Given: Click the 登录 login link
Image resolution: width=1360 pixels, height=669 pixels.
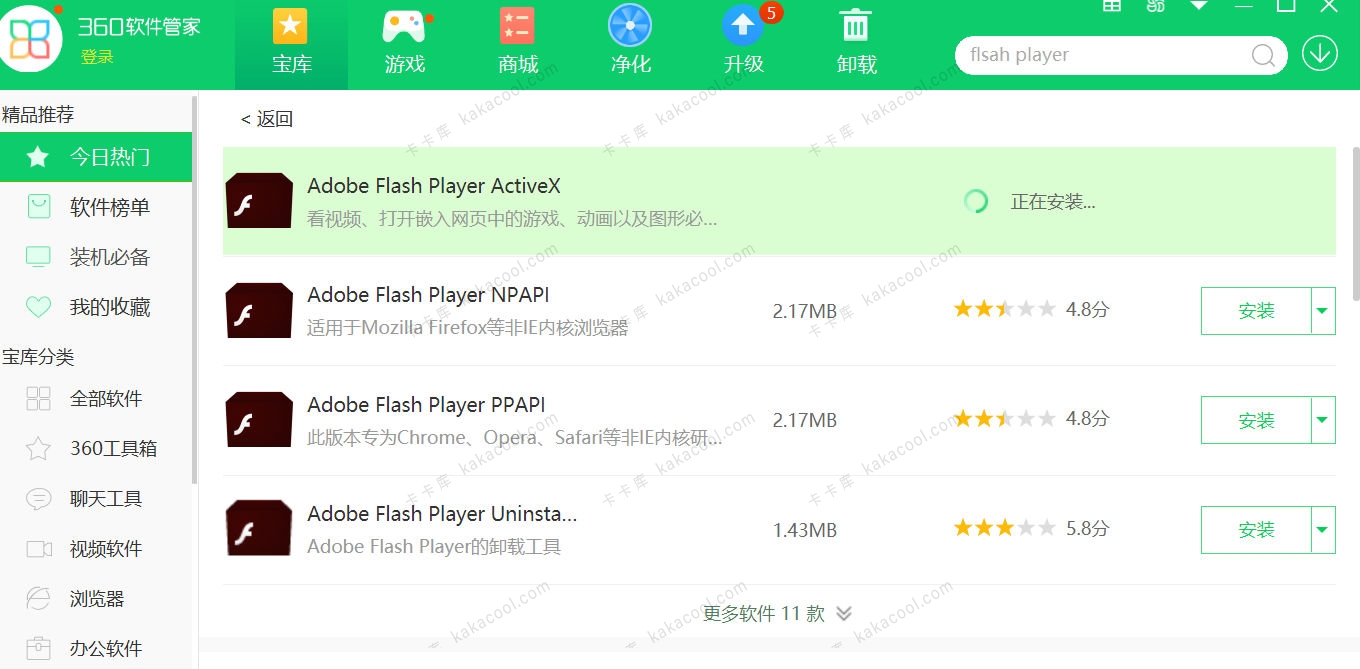Looking at the screenshot, I should 97,57.
